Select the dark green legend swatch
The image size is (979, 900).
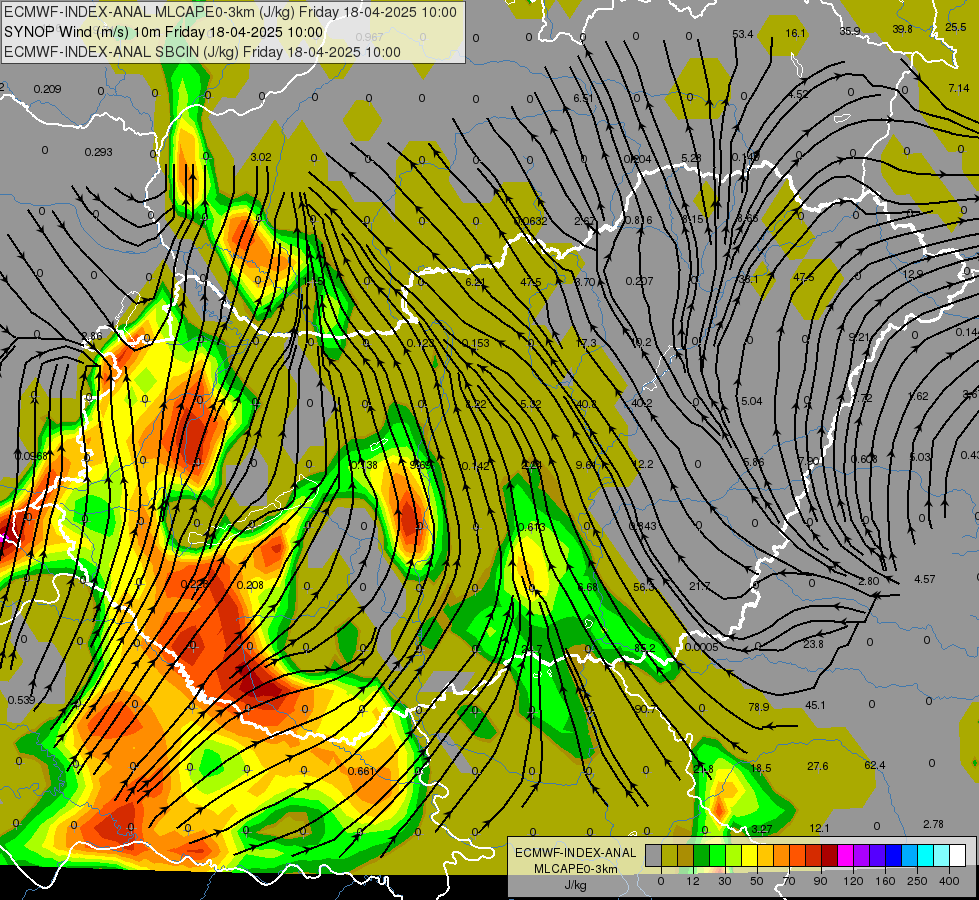(702, 855)
